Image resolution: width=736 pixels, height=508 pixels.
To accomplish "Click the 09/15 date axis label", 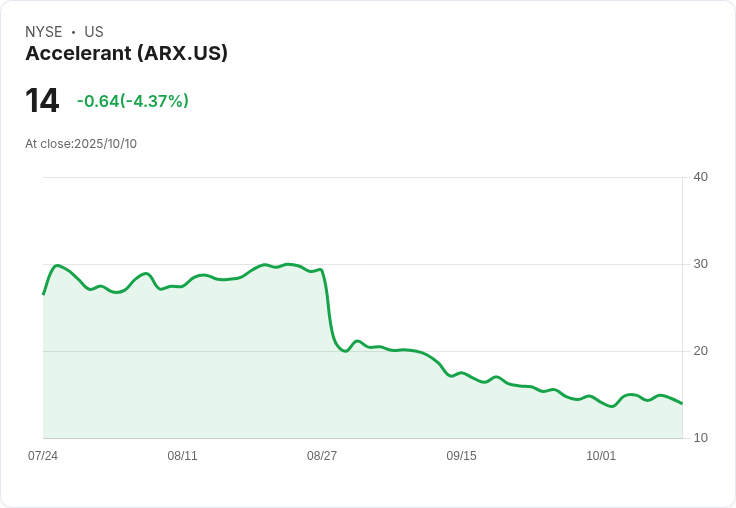I will 461,456.
